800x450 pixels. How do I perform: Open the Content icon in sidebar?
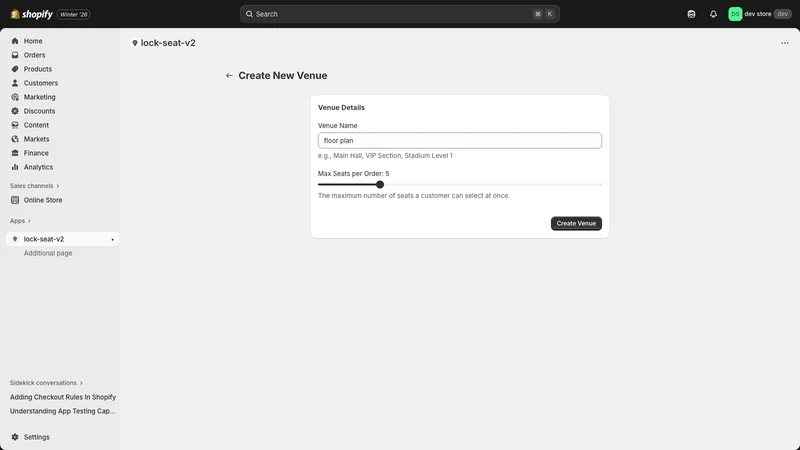click(15, 125)
